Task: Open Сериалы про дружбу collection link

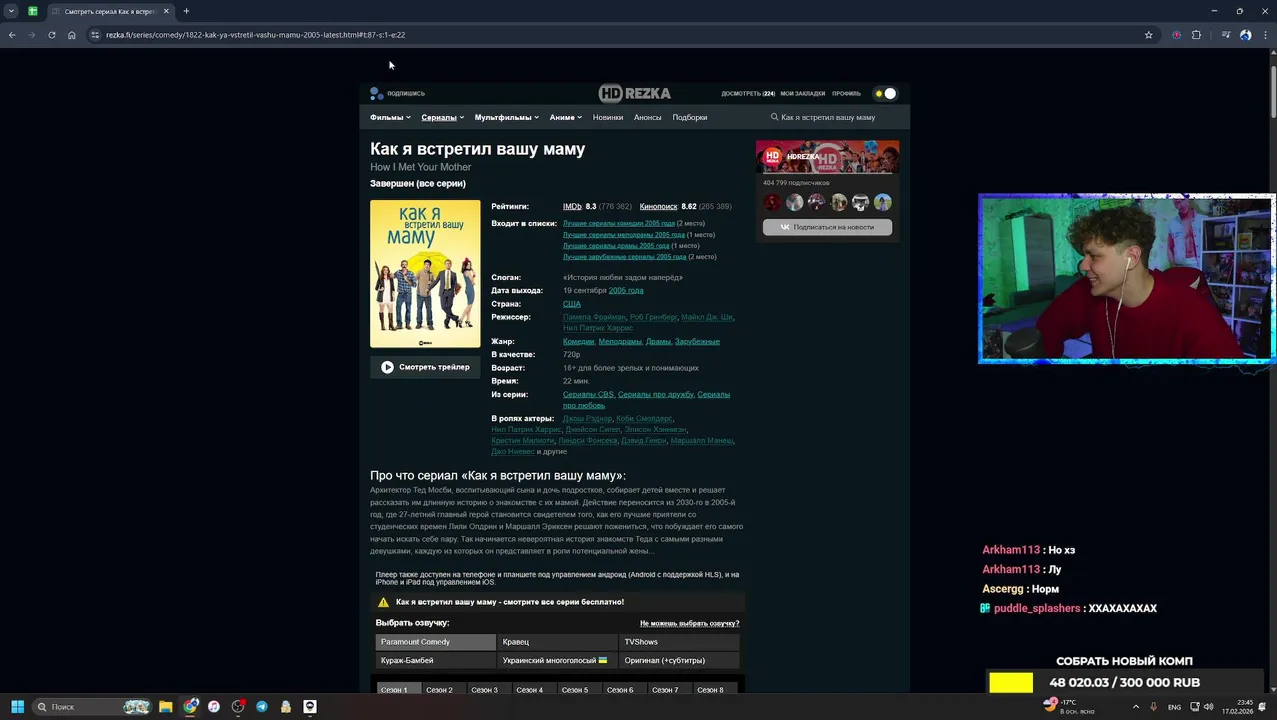Action: 656,394
